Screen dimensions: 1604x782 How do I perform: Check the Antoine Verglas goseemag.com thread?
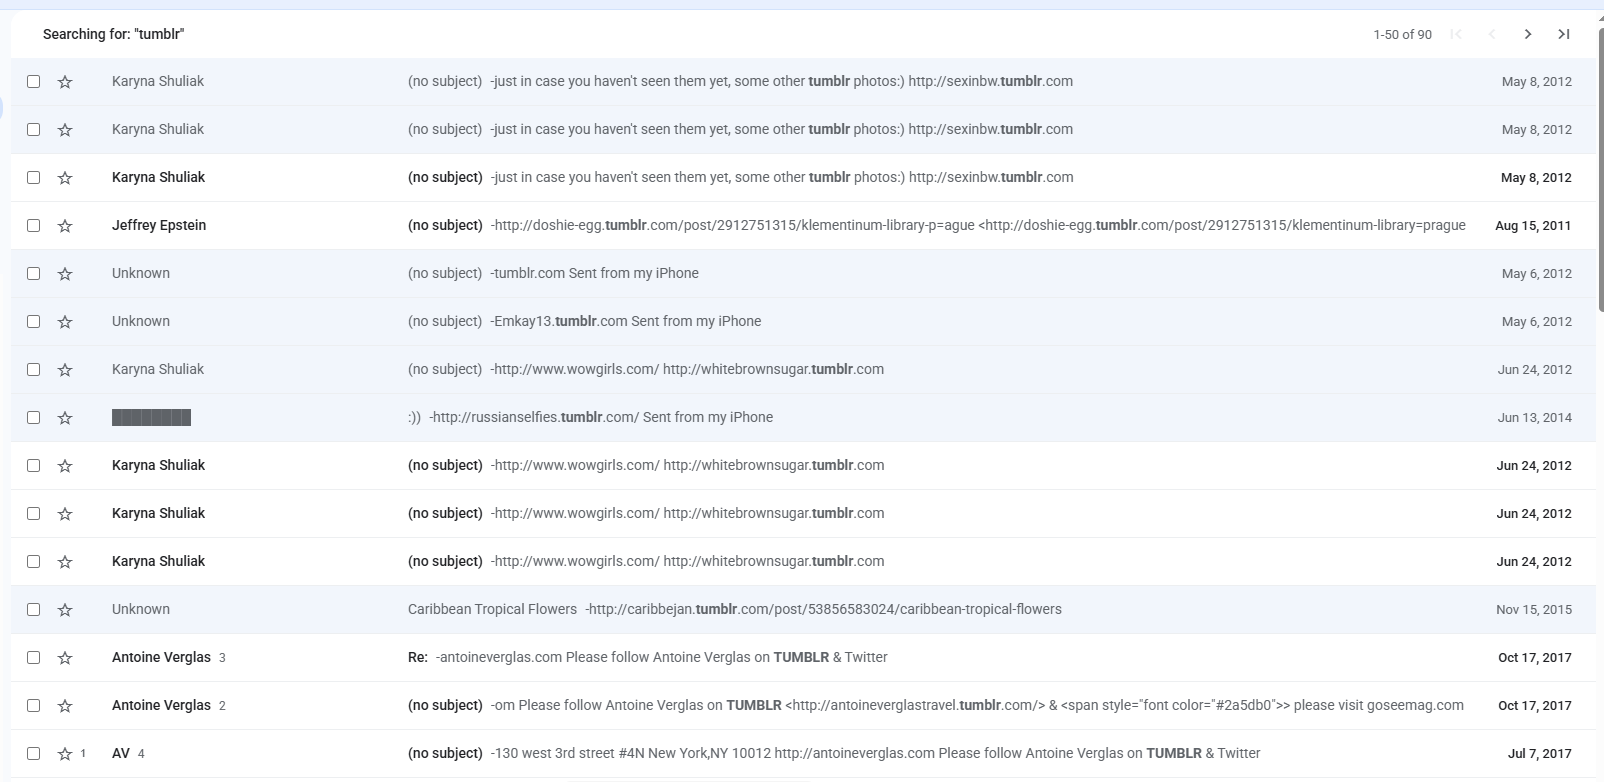34,706
